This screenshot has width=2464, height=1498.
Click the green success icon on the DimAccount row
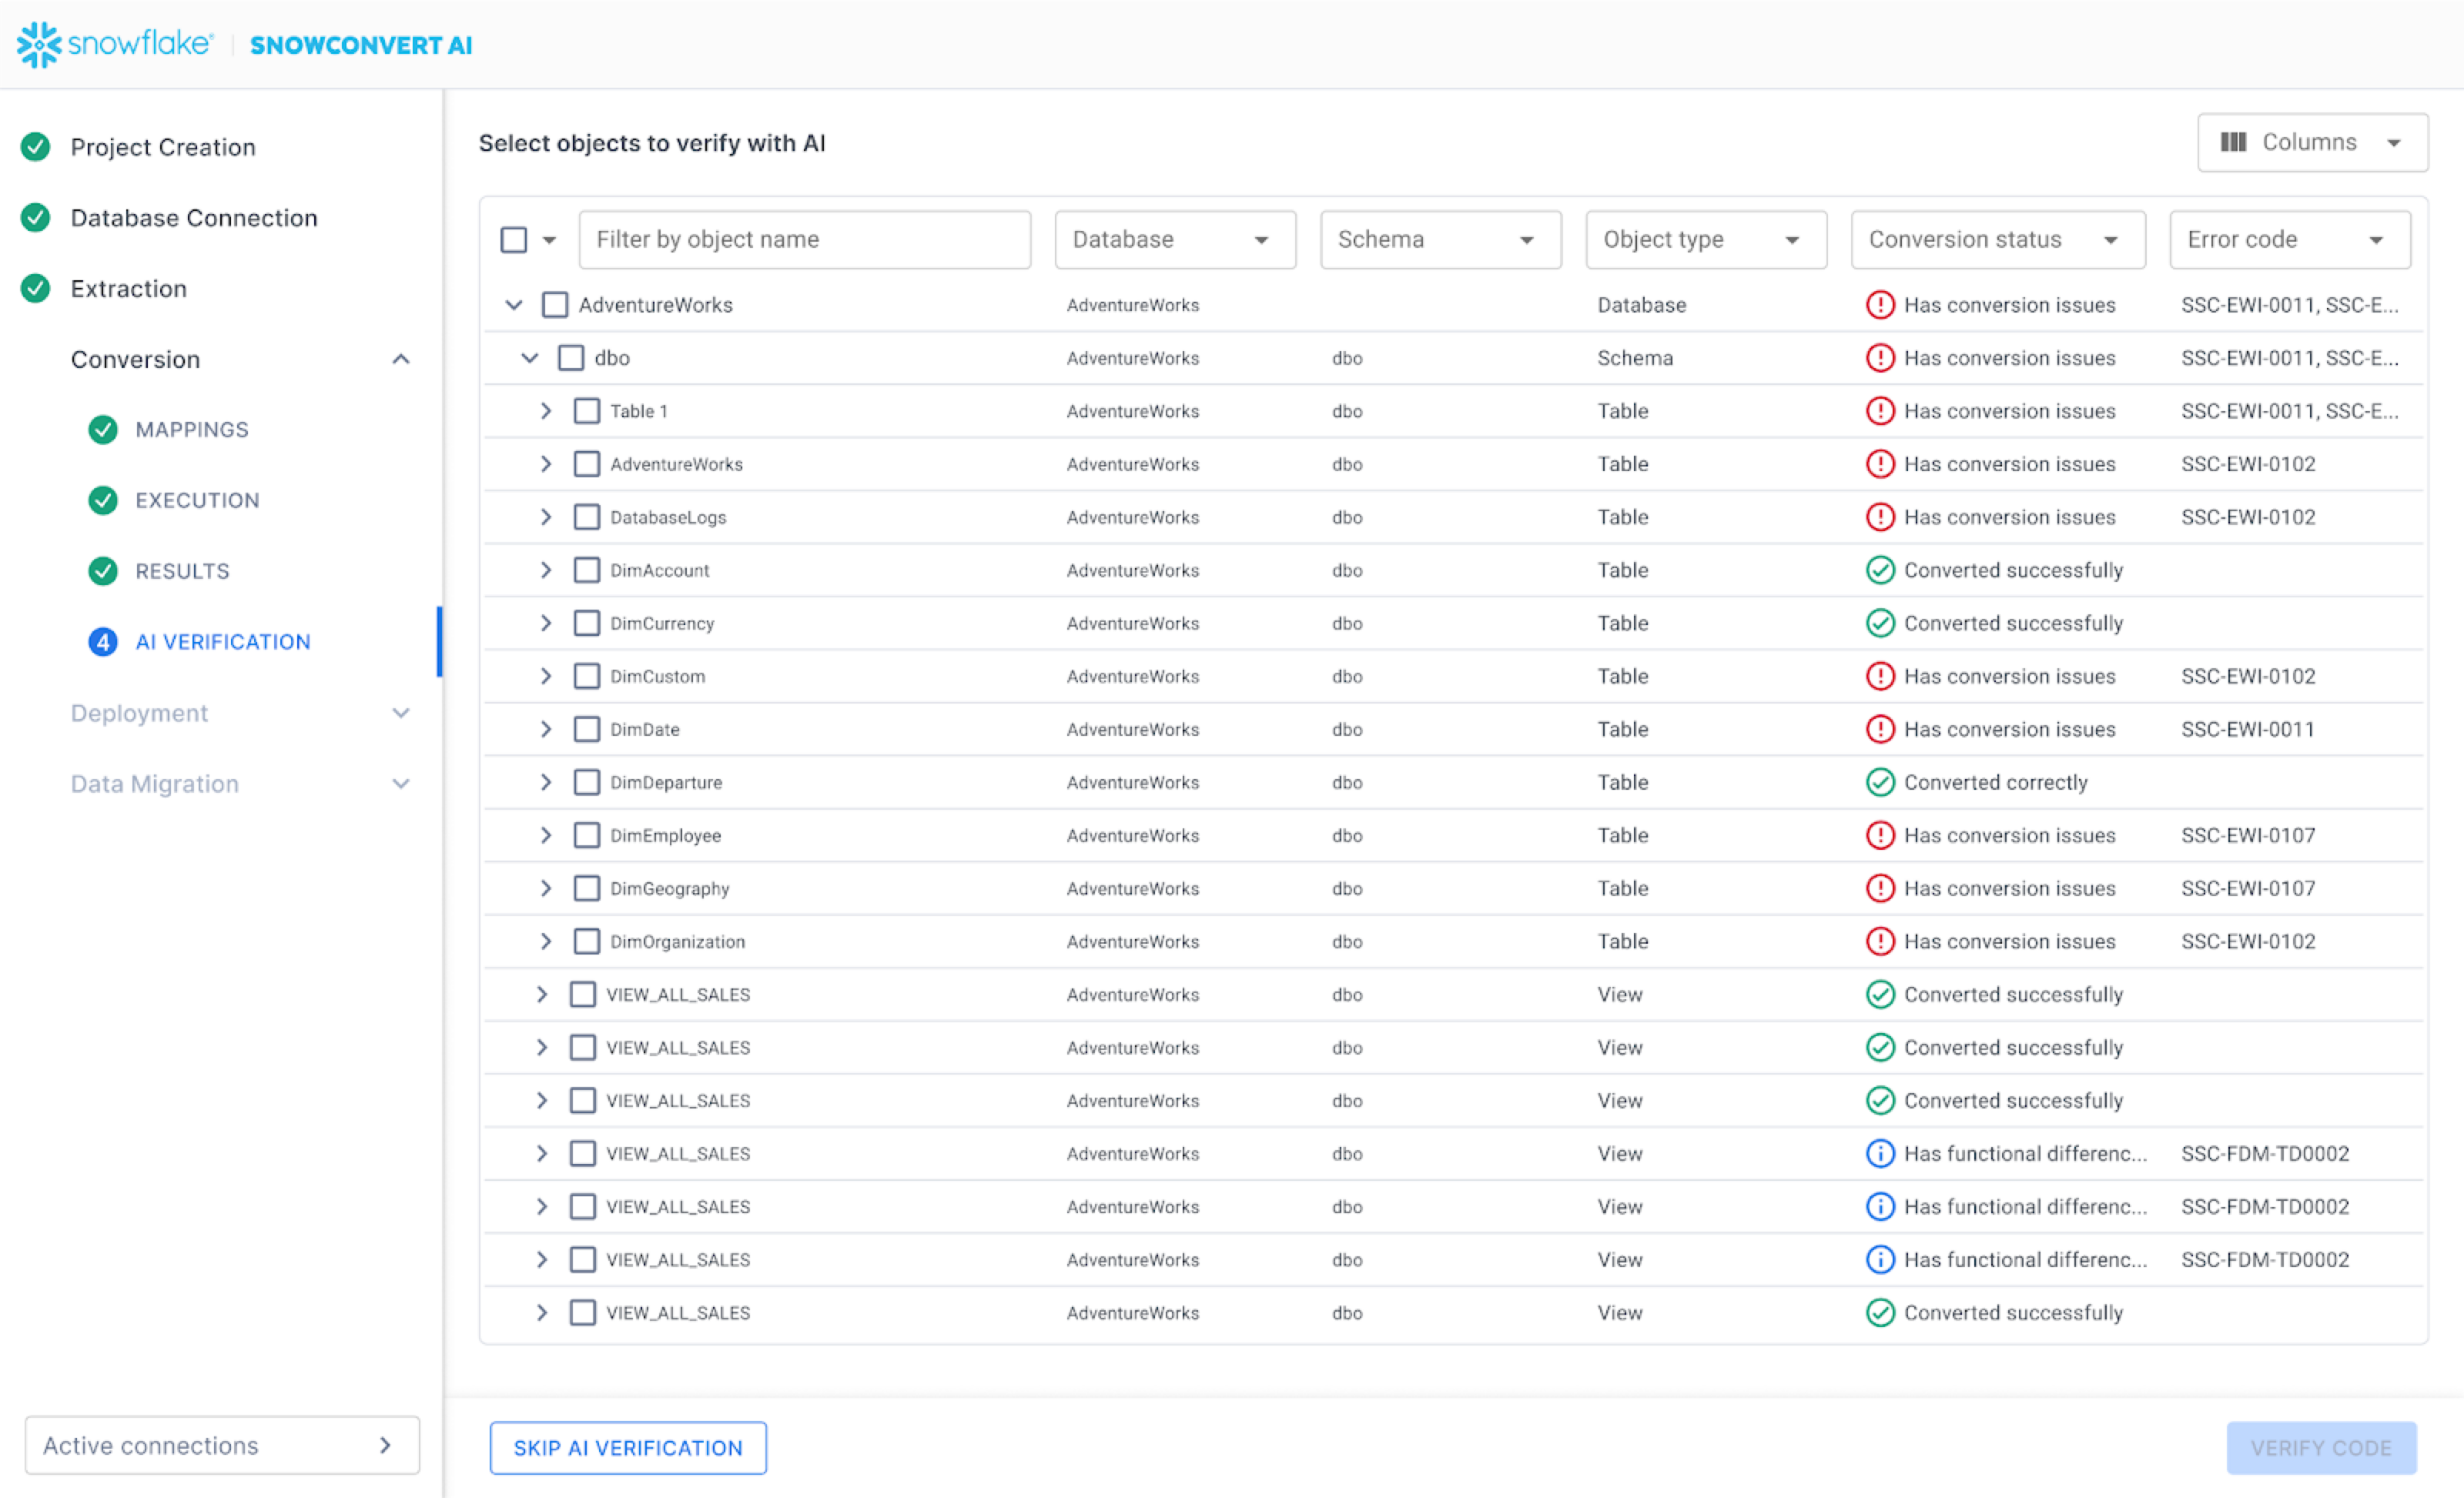point(1880,570)
